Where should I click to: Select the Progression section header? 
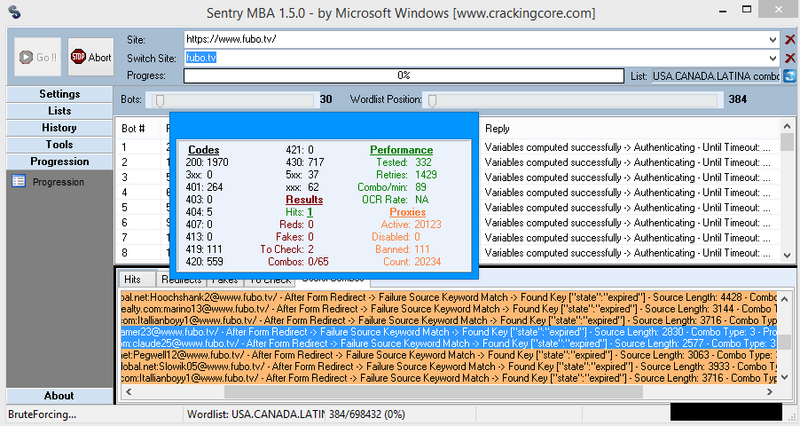(59, 161)
